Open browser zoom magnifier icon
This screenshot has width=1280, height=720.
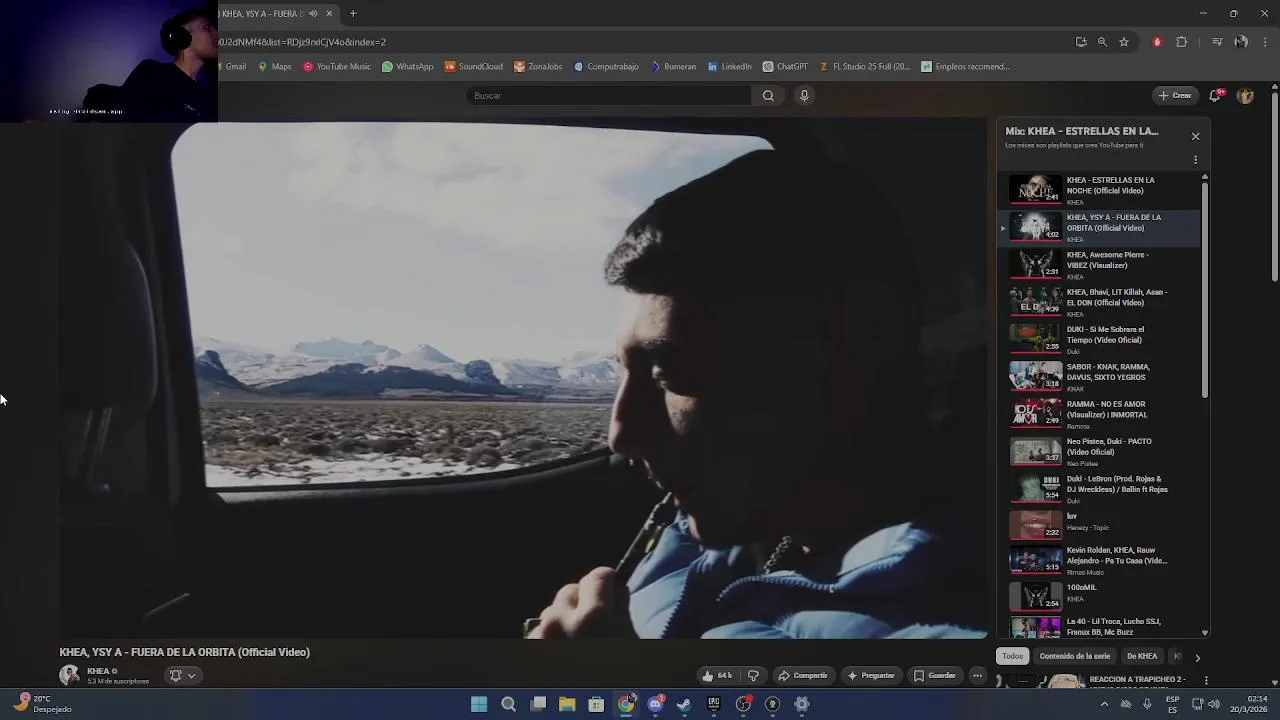coord(1102,42)
